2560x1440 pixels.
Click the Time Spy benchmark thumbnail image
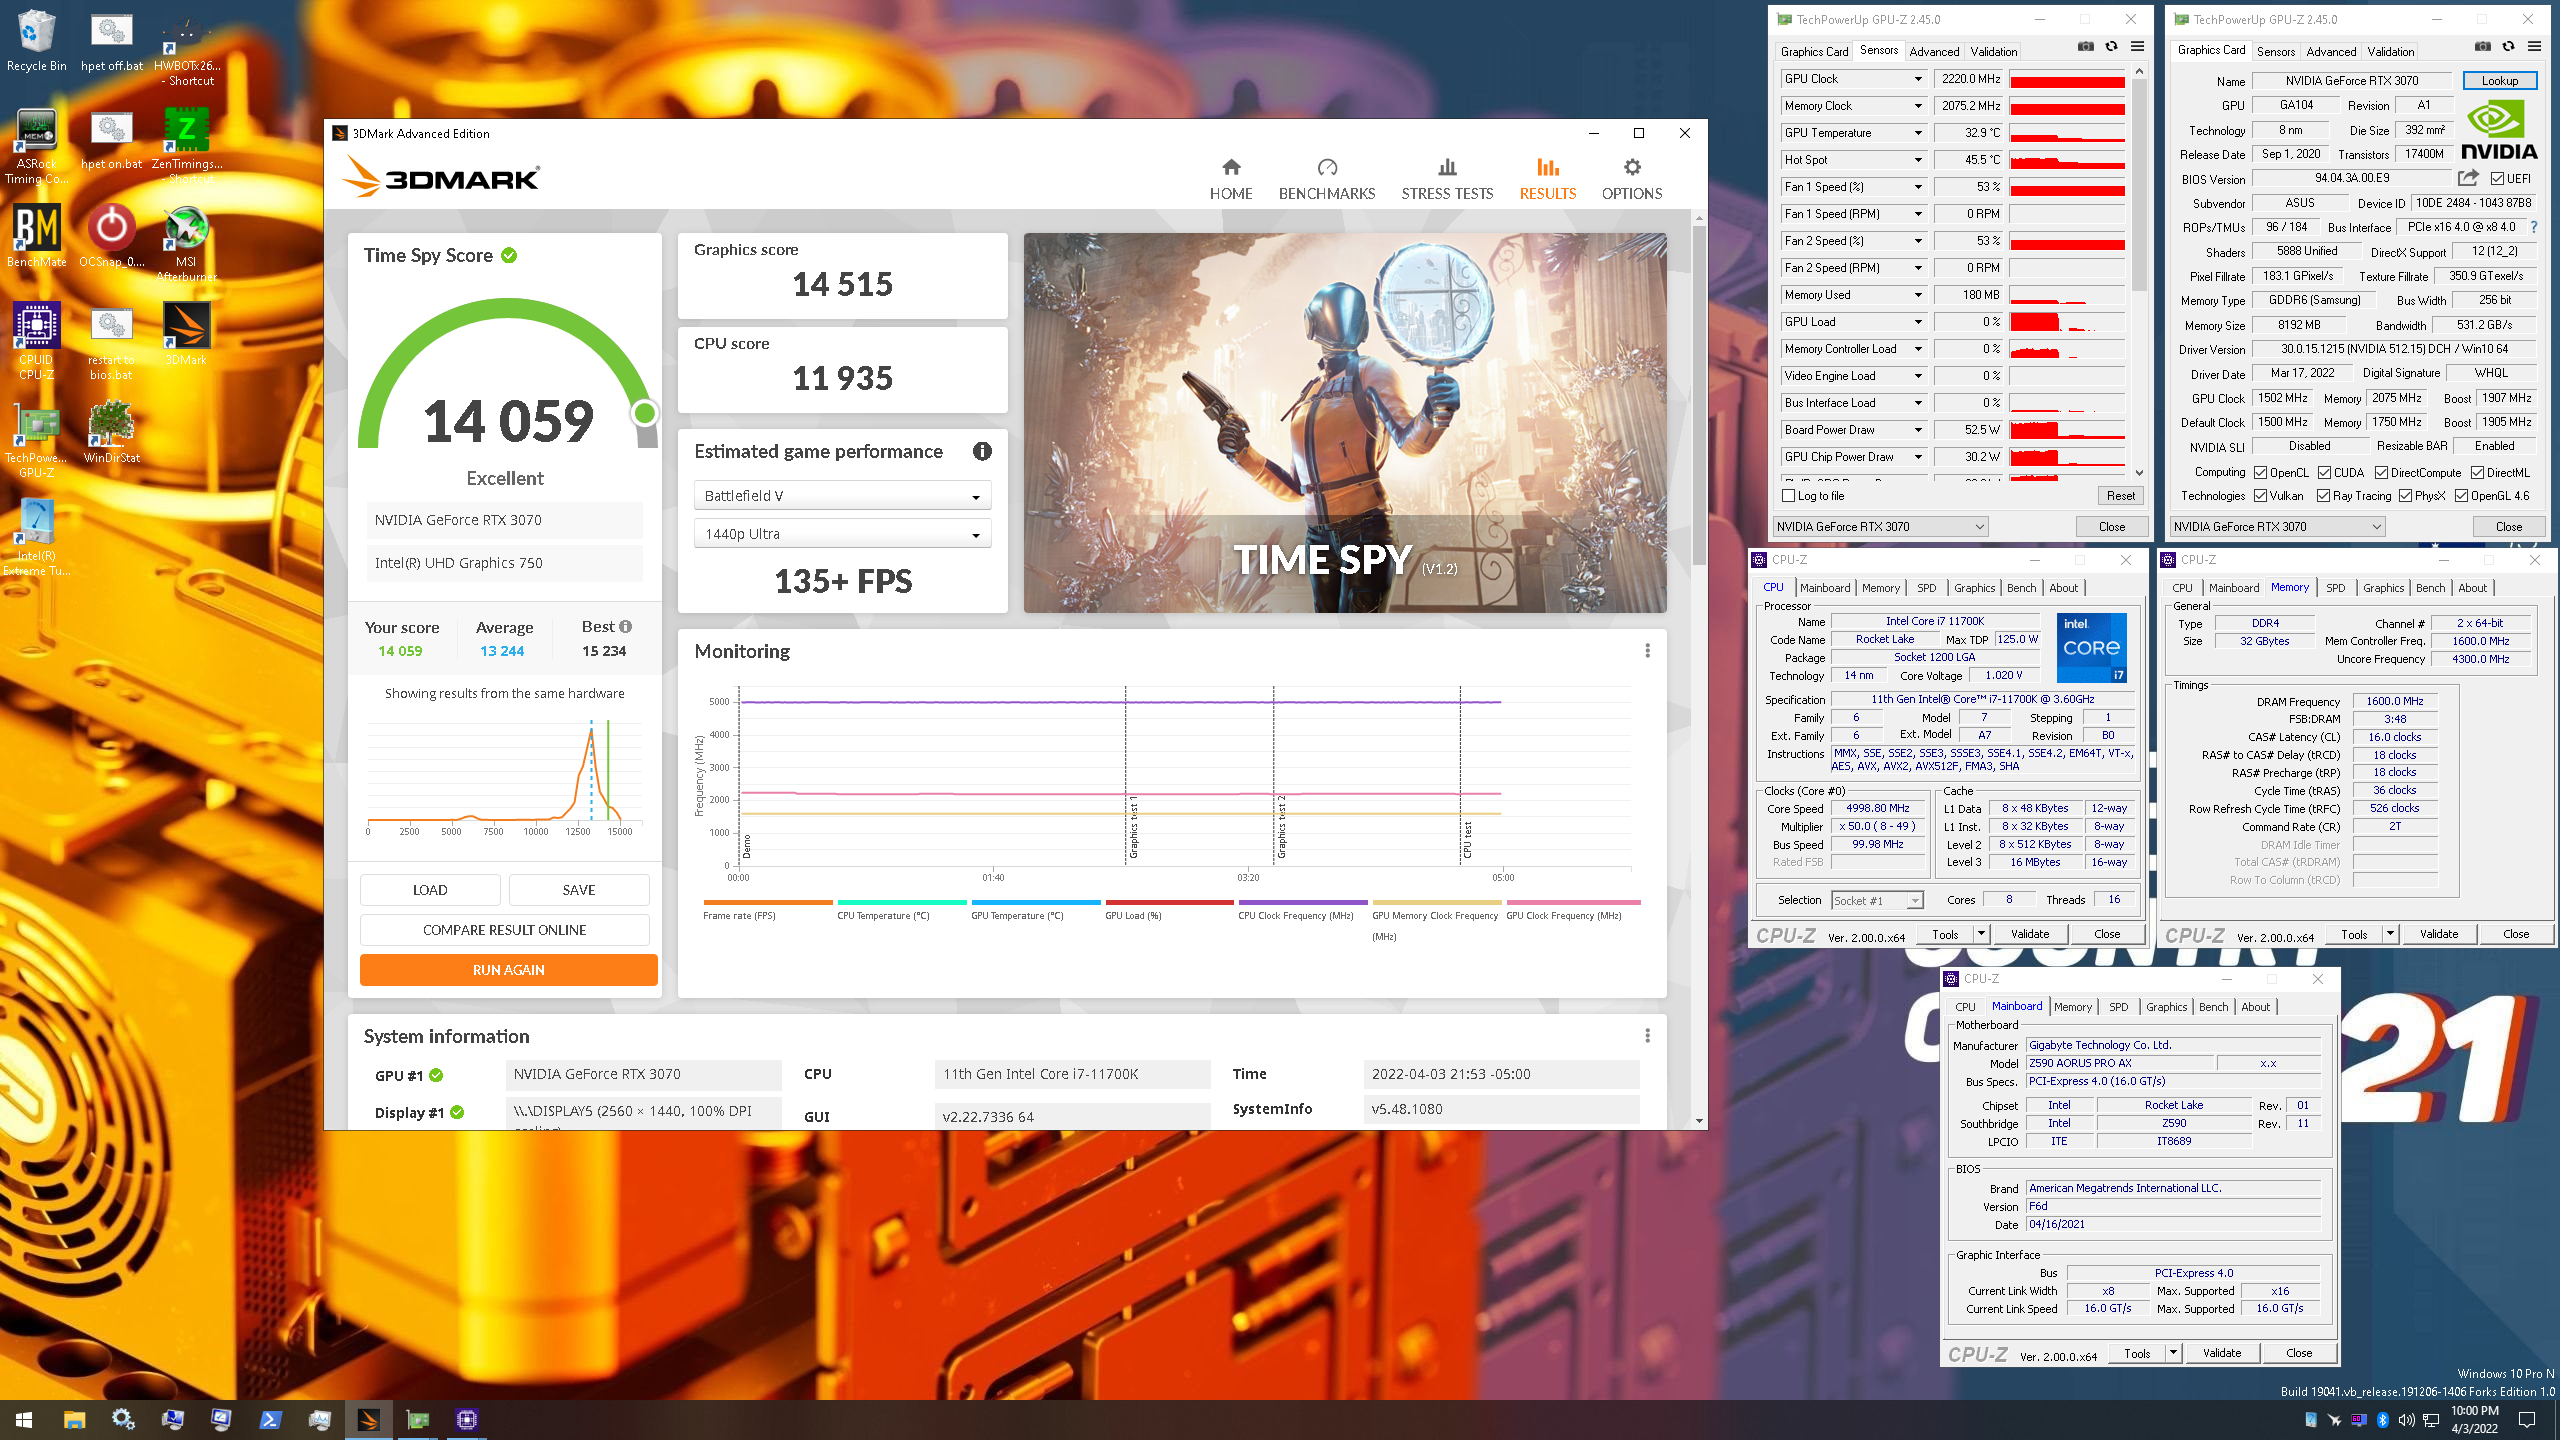(x=1345, y=423)
